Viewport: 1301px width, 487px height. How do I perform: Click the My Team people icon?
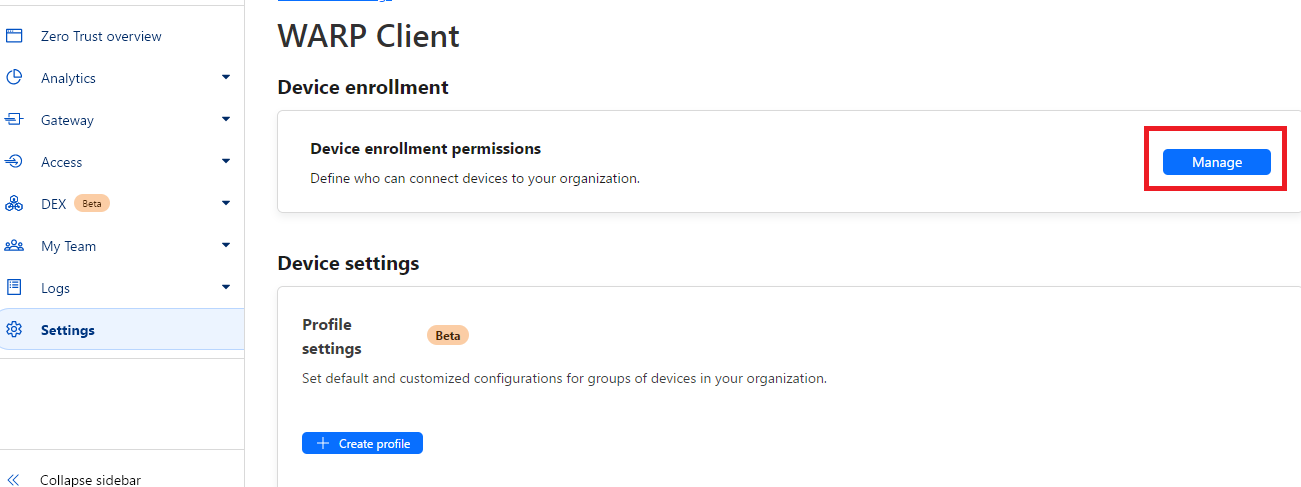click(x=14, y=246)
